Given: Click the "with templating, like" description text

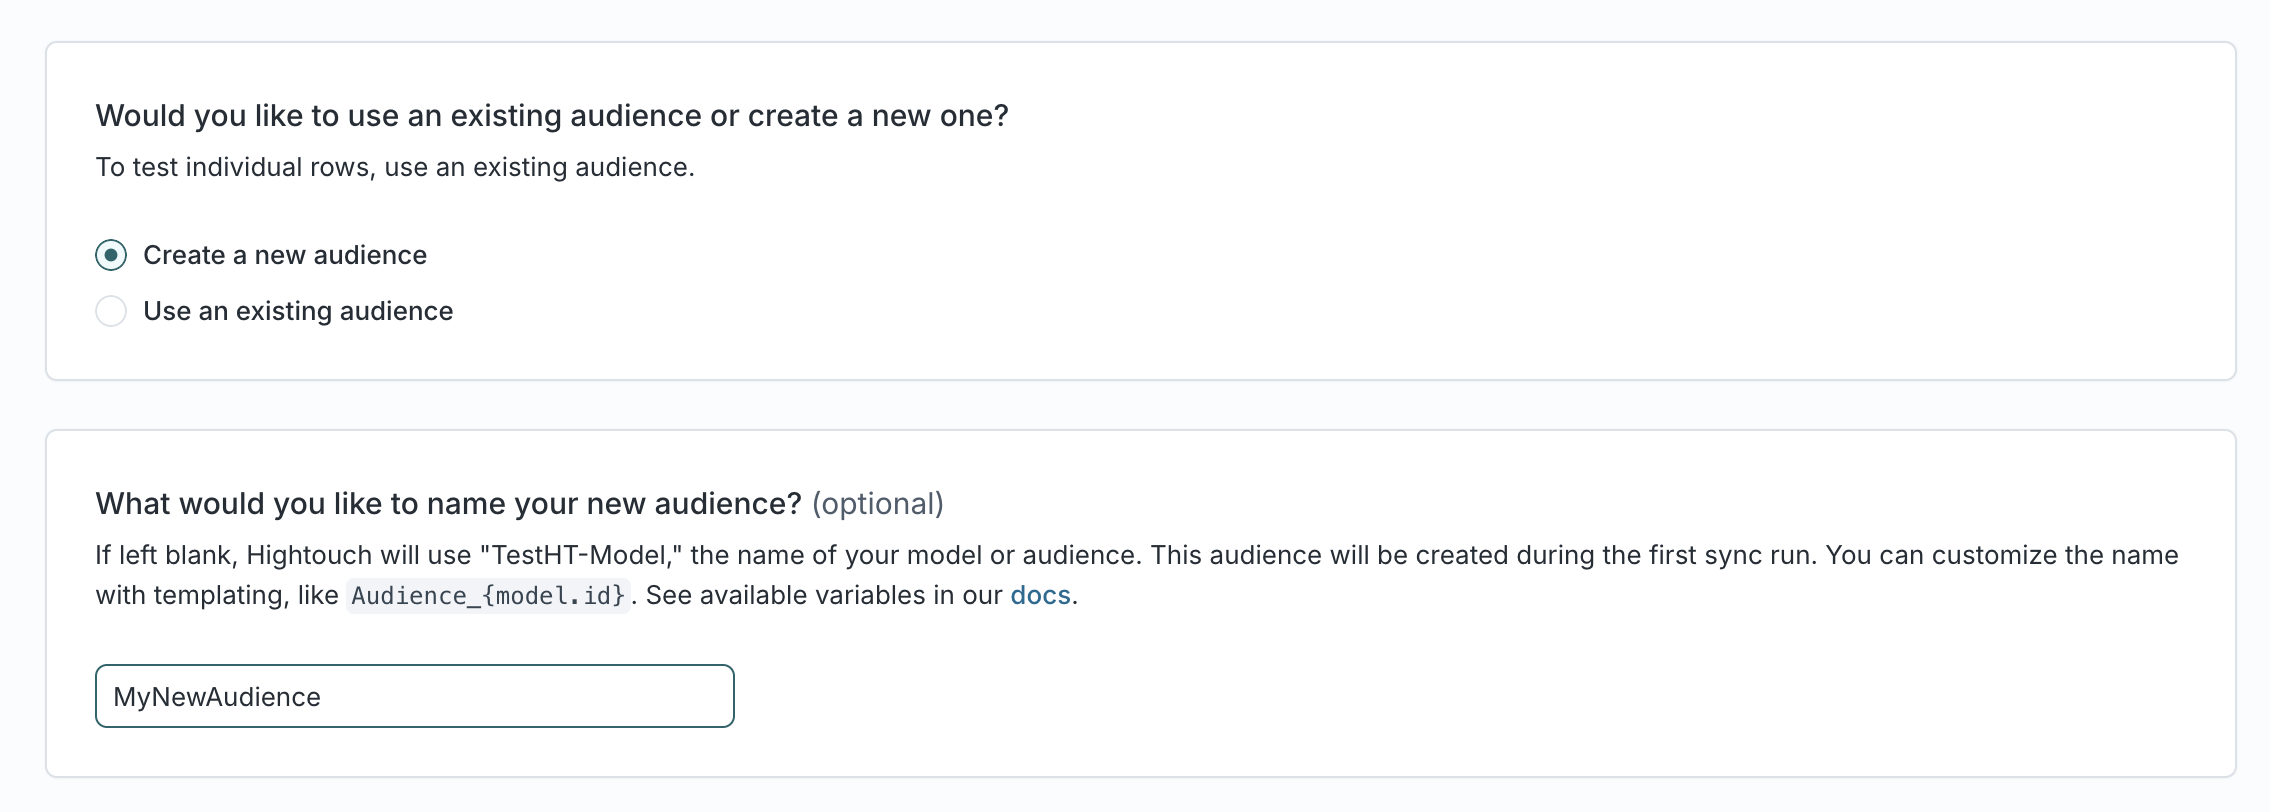Looking at the screenshot, I should (x=217, y=595).
